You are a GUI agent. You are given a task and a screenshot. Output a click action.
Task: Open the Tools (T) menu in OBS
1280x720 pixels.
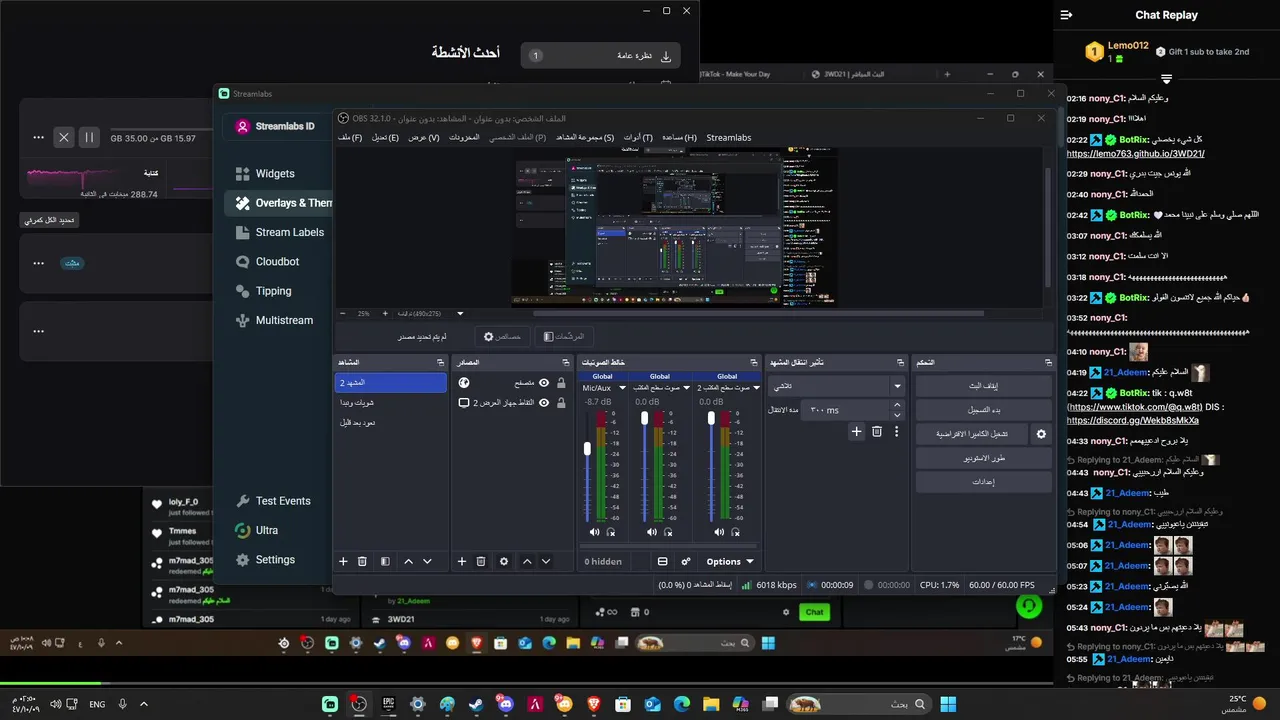coord(638,138)
